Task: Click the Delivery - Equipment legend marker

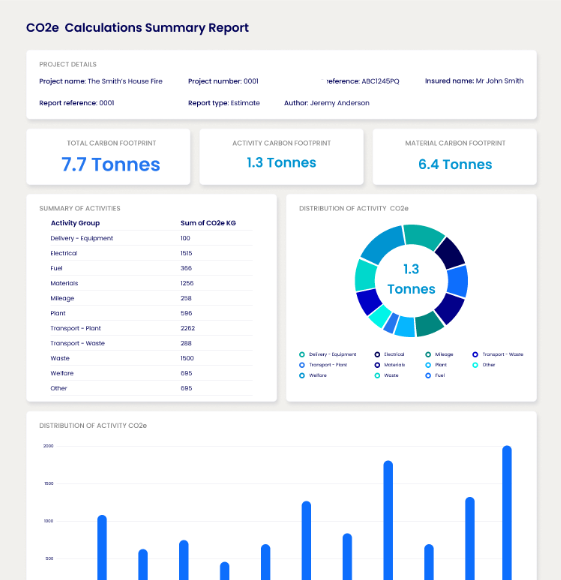Action: point(302,354)
